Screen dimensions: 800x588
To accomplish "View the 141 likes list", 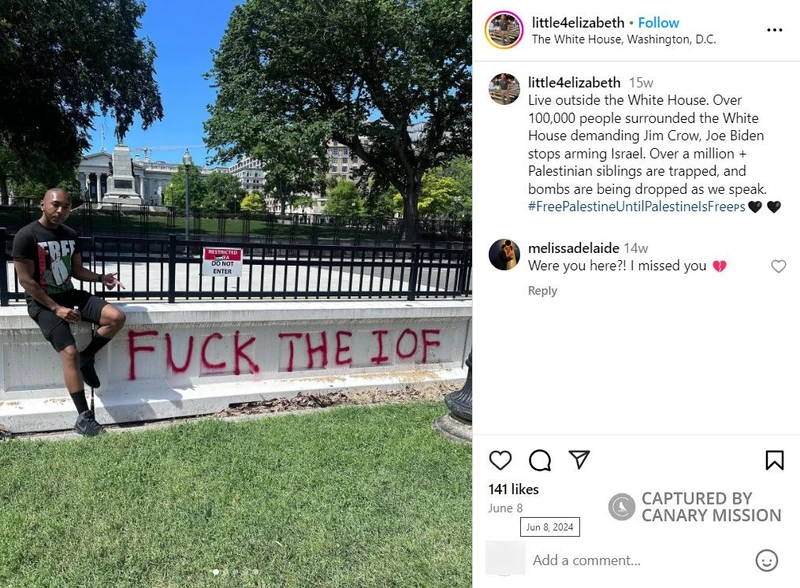I will [x=513, y=489].
